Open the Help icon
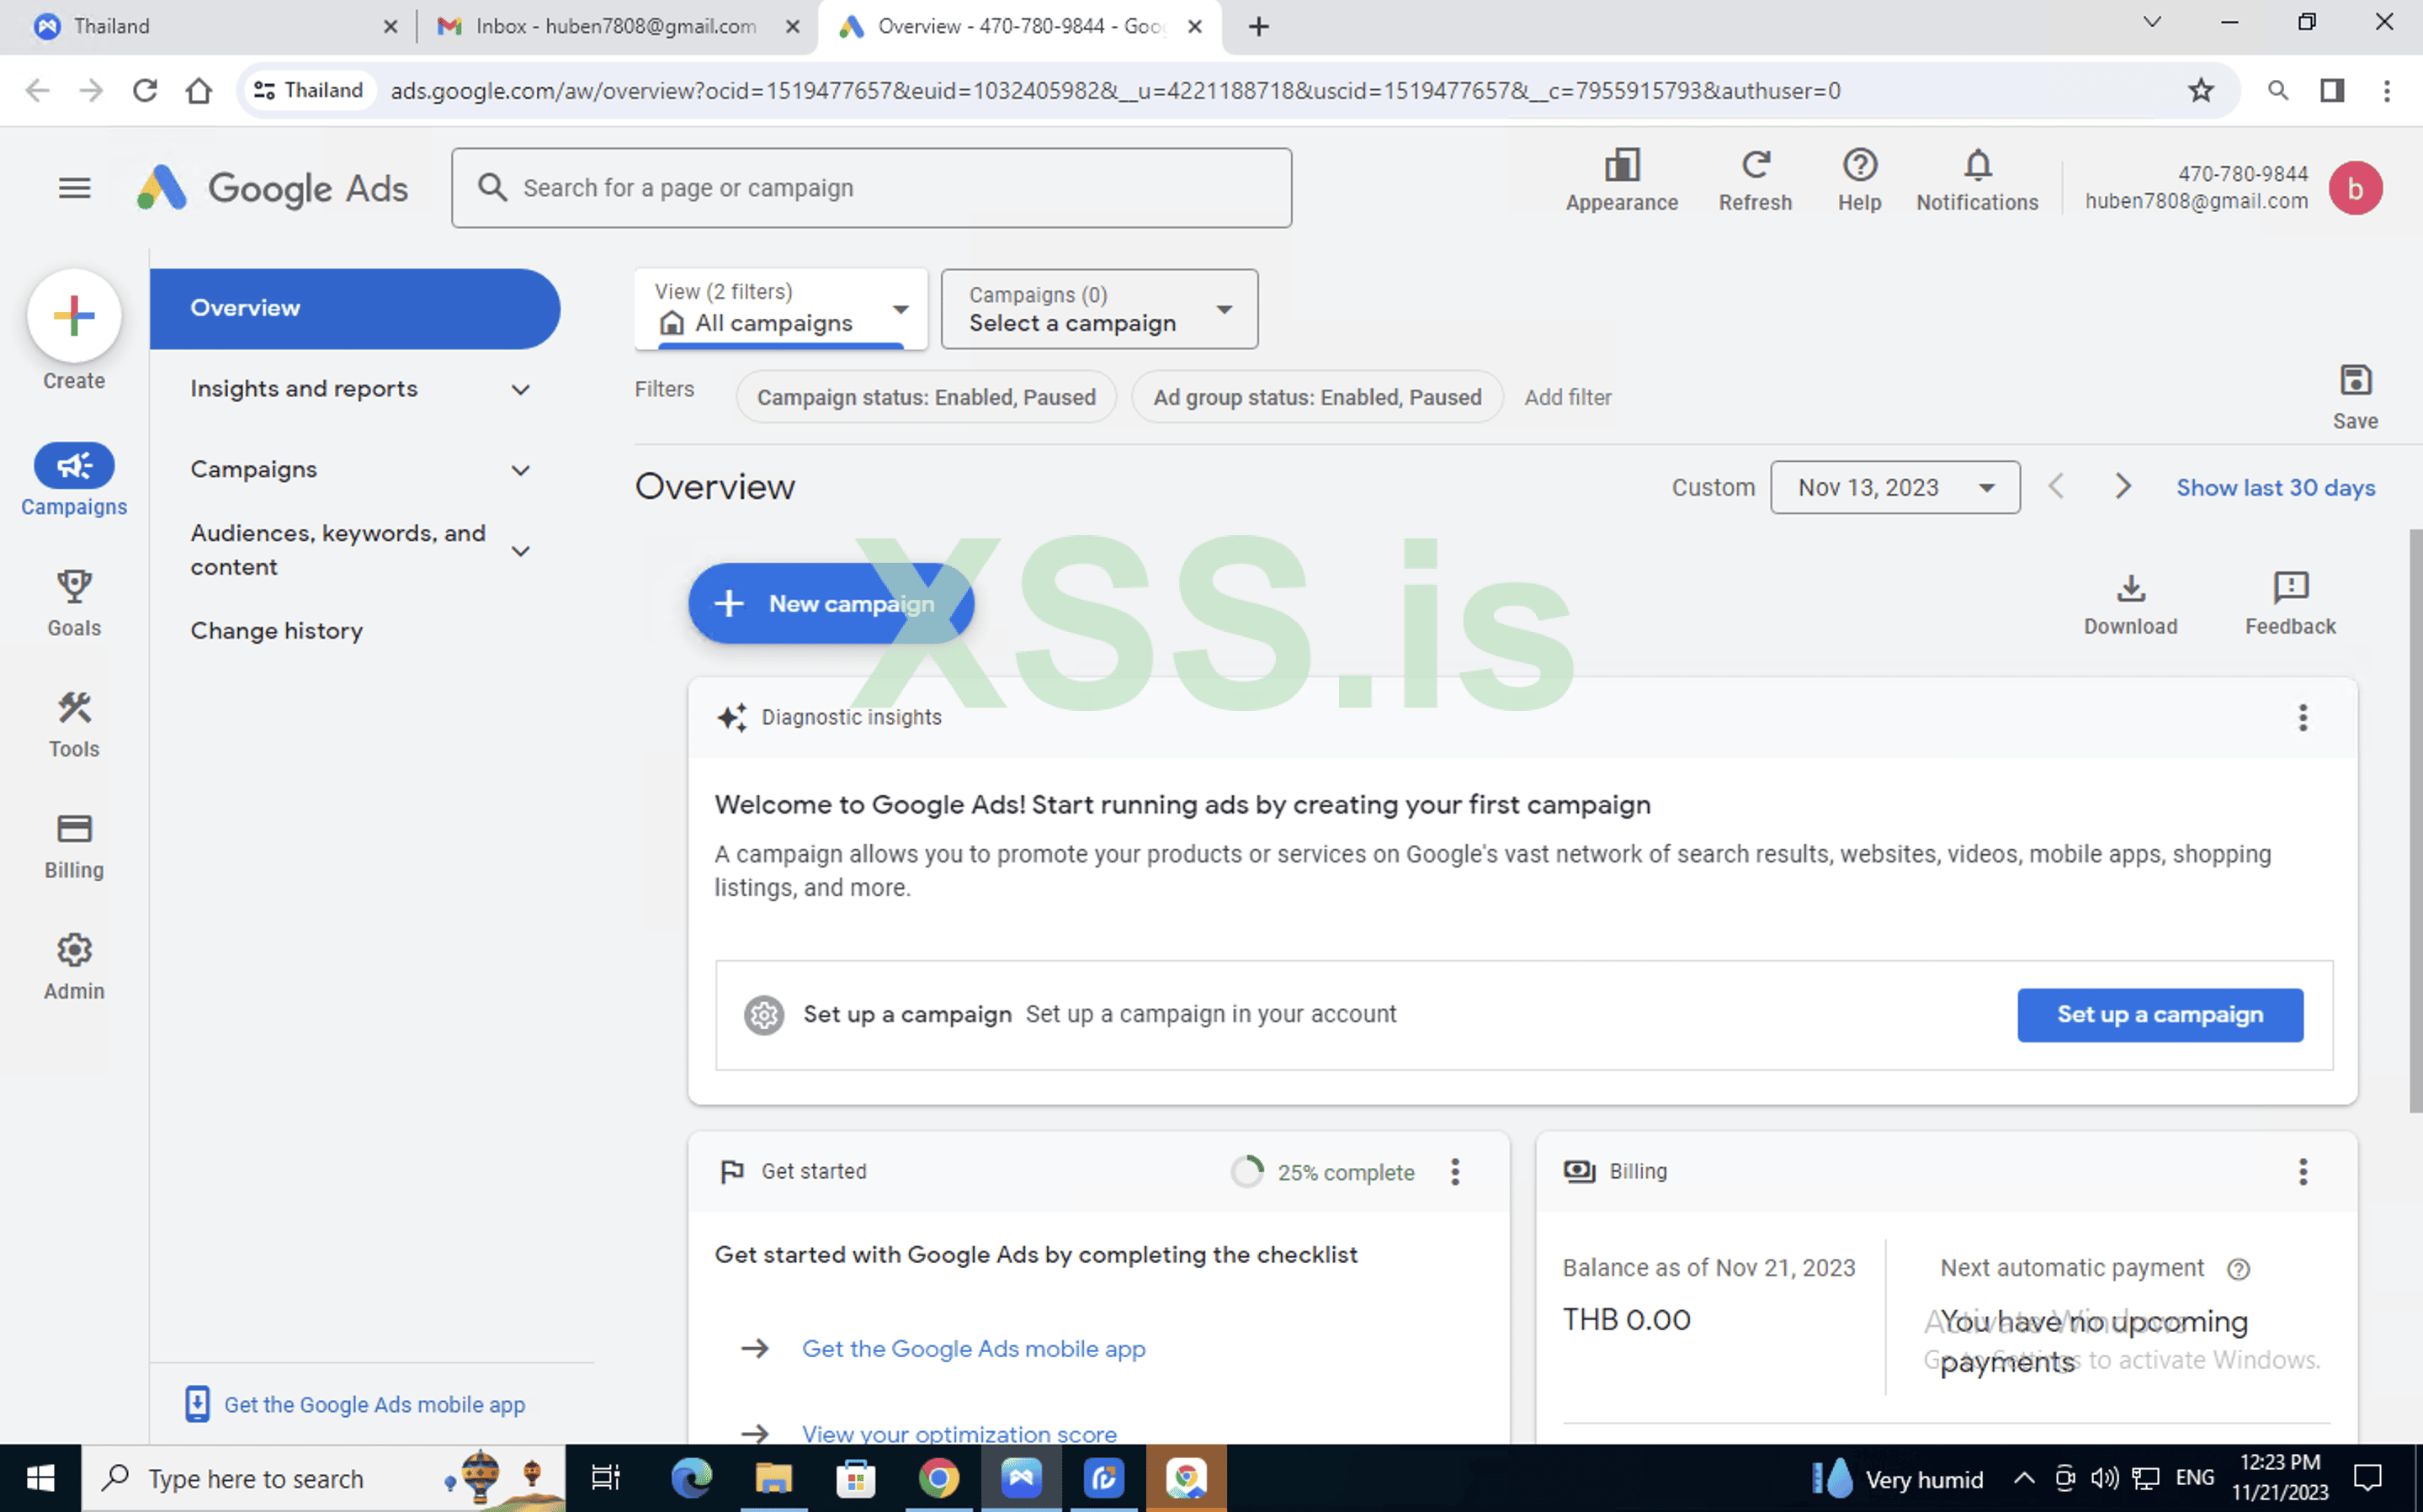Viewport: 2423px width, 1512px height. click(x=1859, y=180)
